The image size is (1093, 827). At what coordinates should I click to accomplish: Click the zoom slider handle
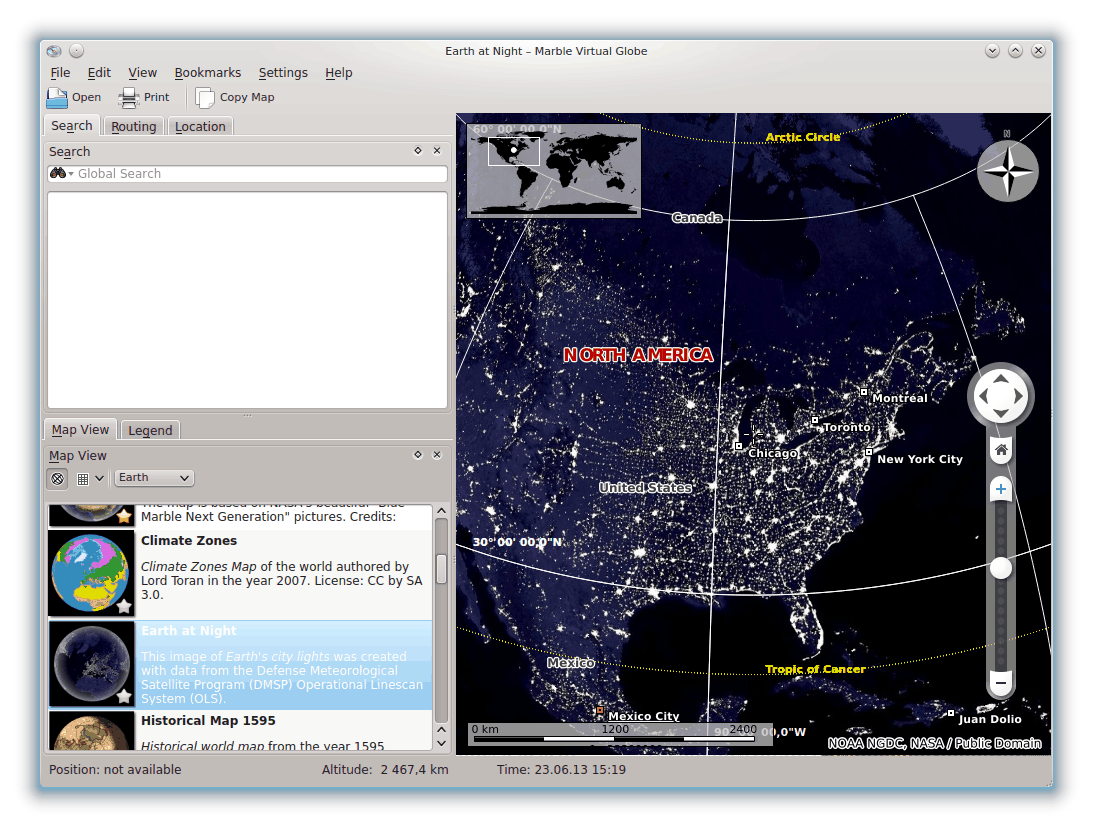click(1001, 568)
